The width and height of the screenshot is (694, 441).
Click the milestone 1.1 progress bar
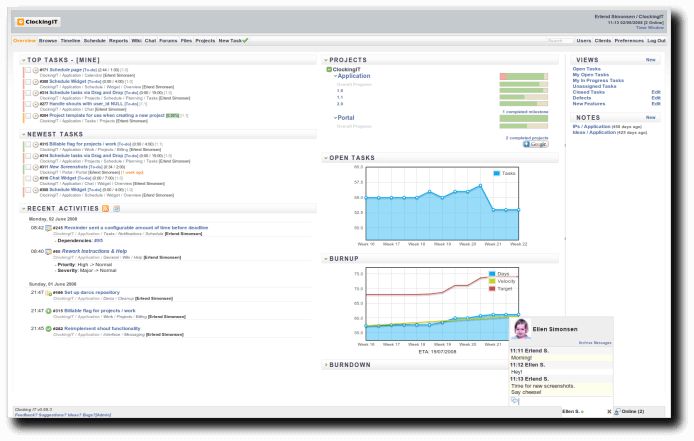pos(524,97)
